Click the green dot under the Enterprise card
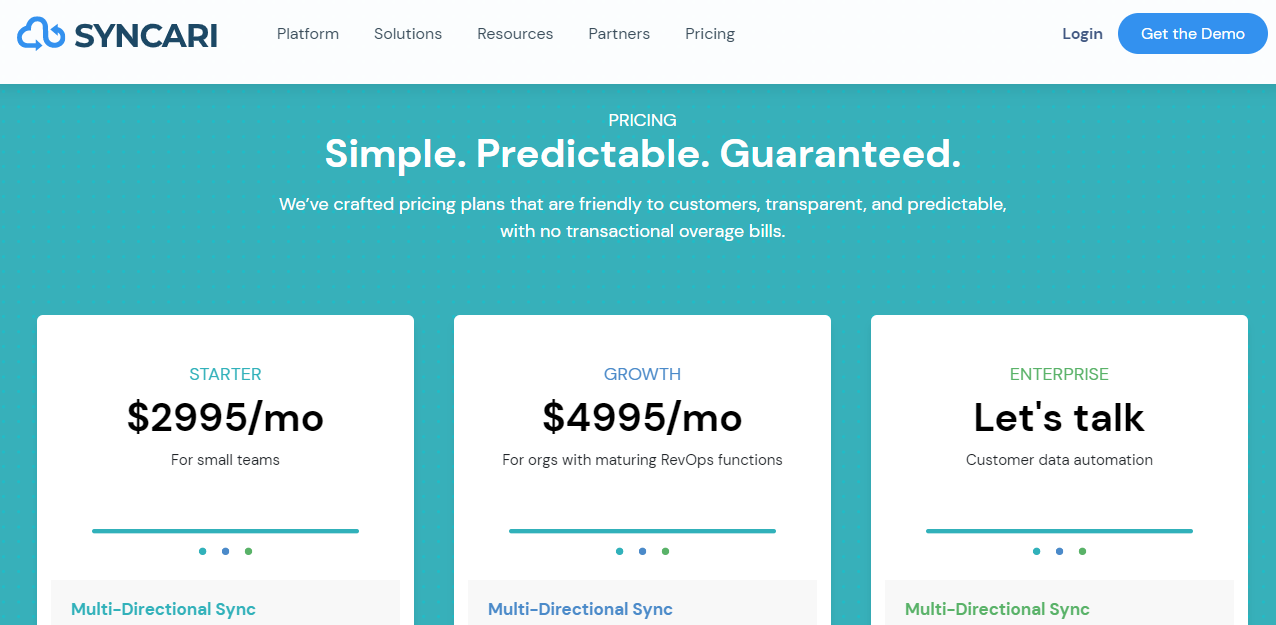This screenshot has height=625, width=1276. coord(1082,551)
